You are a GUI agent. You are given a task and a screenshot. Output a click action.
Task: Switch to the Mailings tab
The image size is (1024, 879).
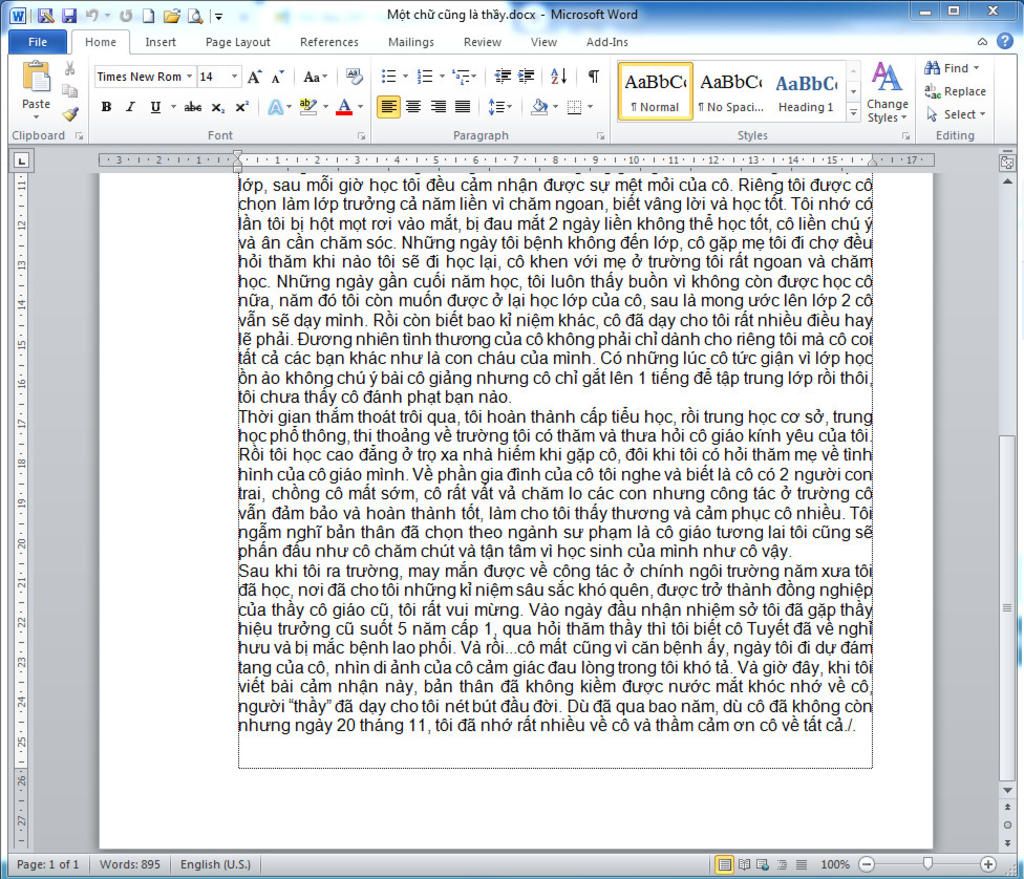click(411, 42)
